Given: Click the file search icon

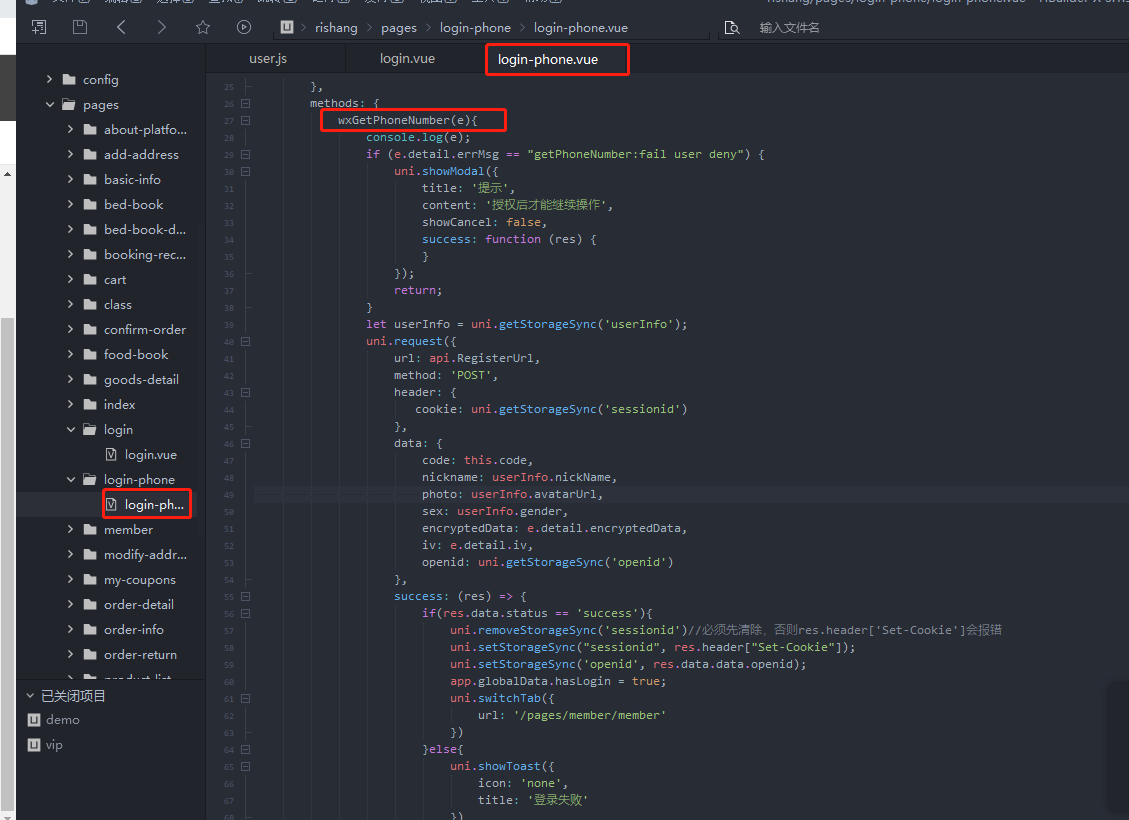Looking at the screenshot, I should (x=732, y=28).
